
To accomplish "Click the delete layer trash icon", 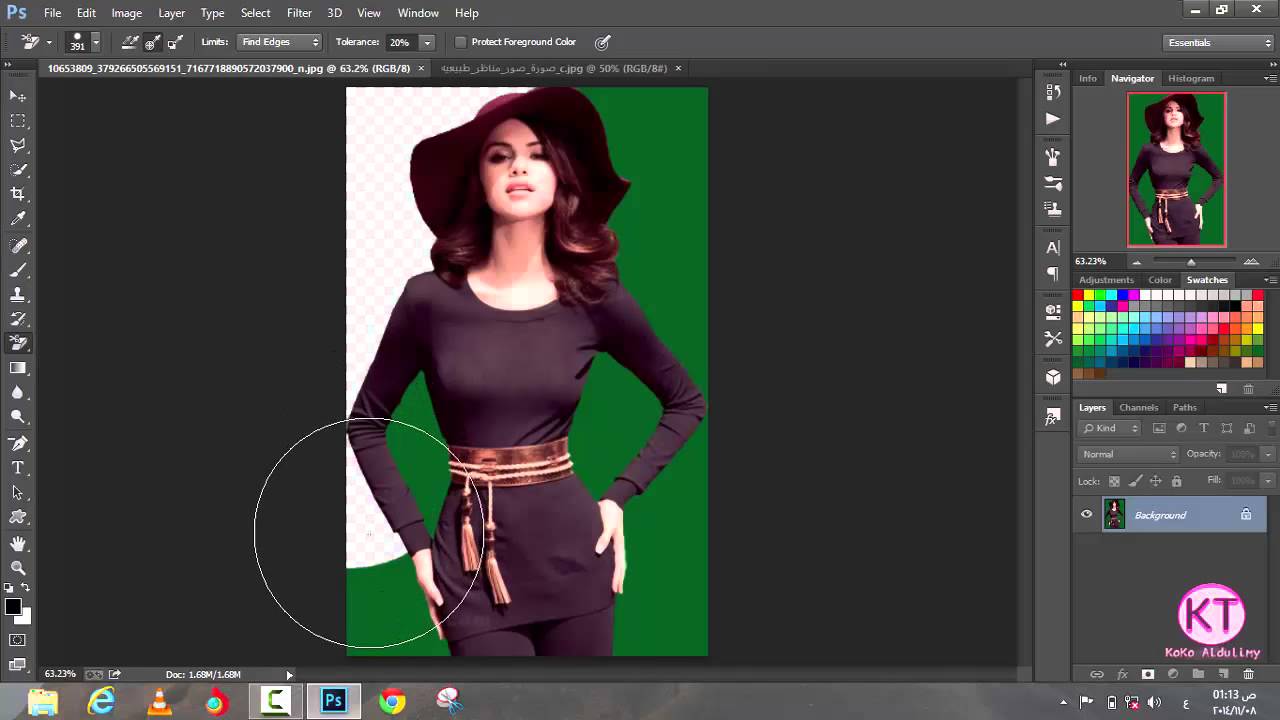I will [1248, 675].
